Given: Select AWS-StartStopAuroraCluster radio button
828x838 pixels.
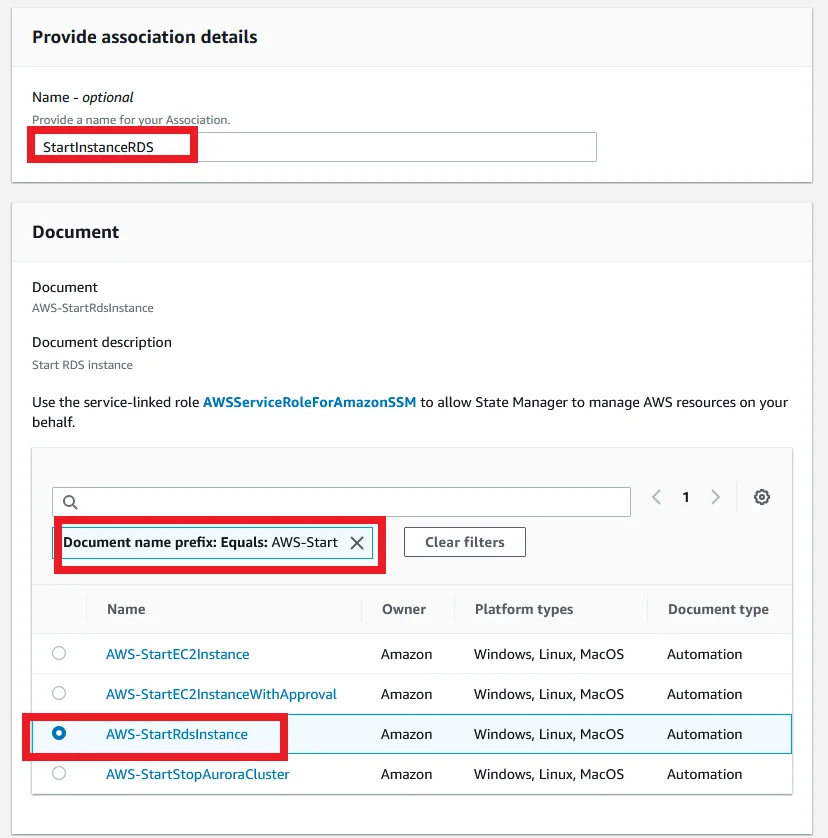Looking at the screenshot, I should click(x=59, y=773).
